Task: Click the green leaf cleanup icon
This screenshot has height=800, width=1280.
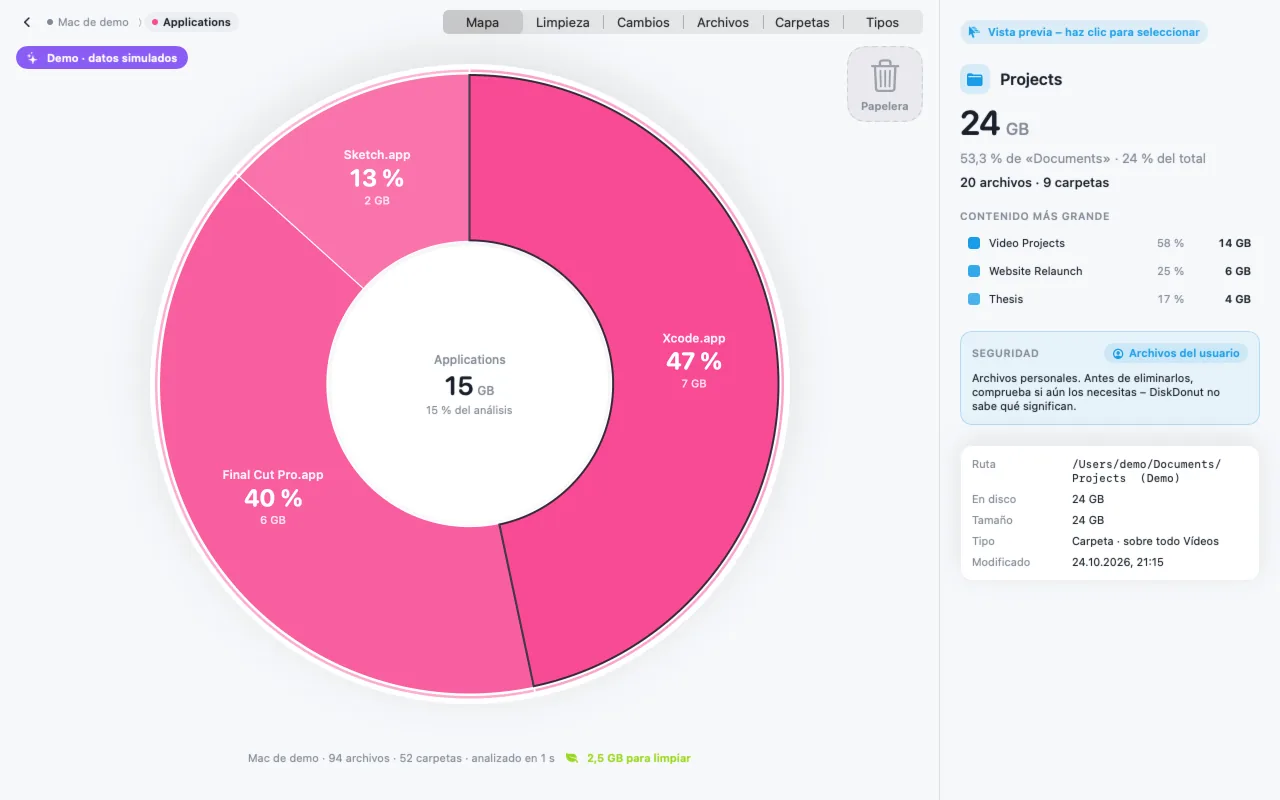Action: tap(572, 758)
